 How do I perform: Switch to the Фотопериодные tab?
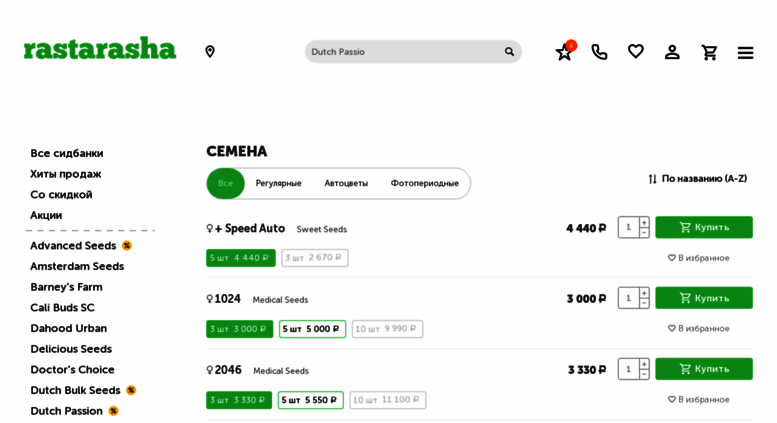[x=425, y=183]
